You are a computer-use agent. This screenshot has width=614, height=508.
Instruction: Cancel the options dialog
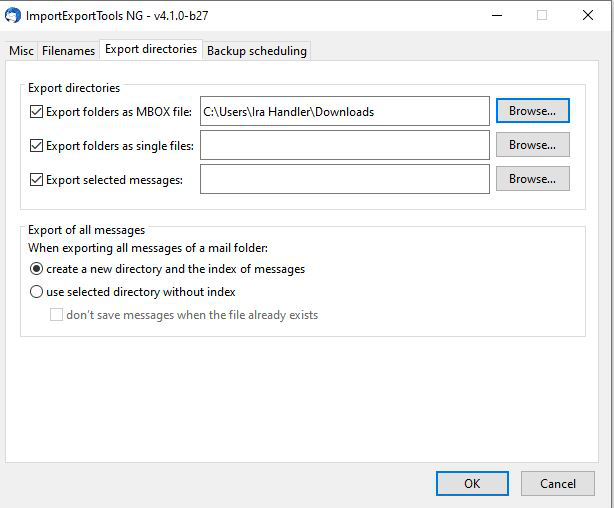point(558,484)
